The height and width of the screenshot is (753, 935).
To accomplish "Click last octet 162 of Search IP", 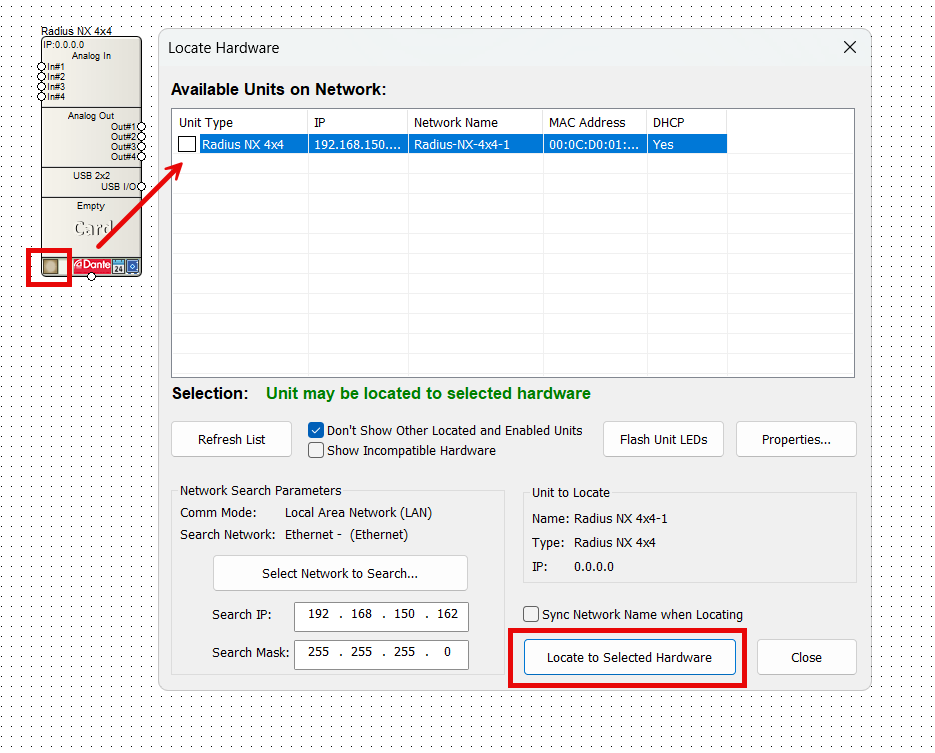I will coord(447,614).
